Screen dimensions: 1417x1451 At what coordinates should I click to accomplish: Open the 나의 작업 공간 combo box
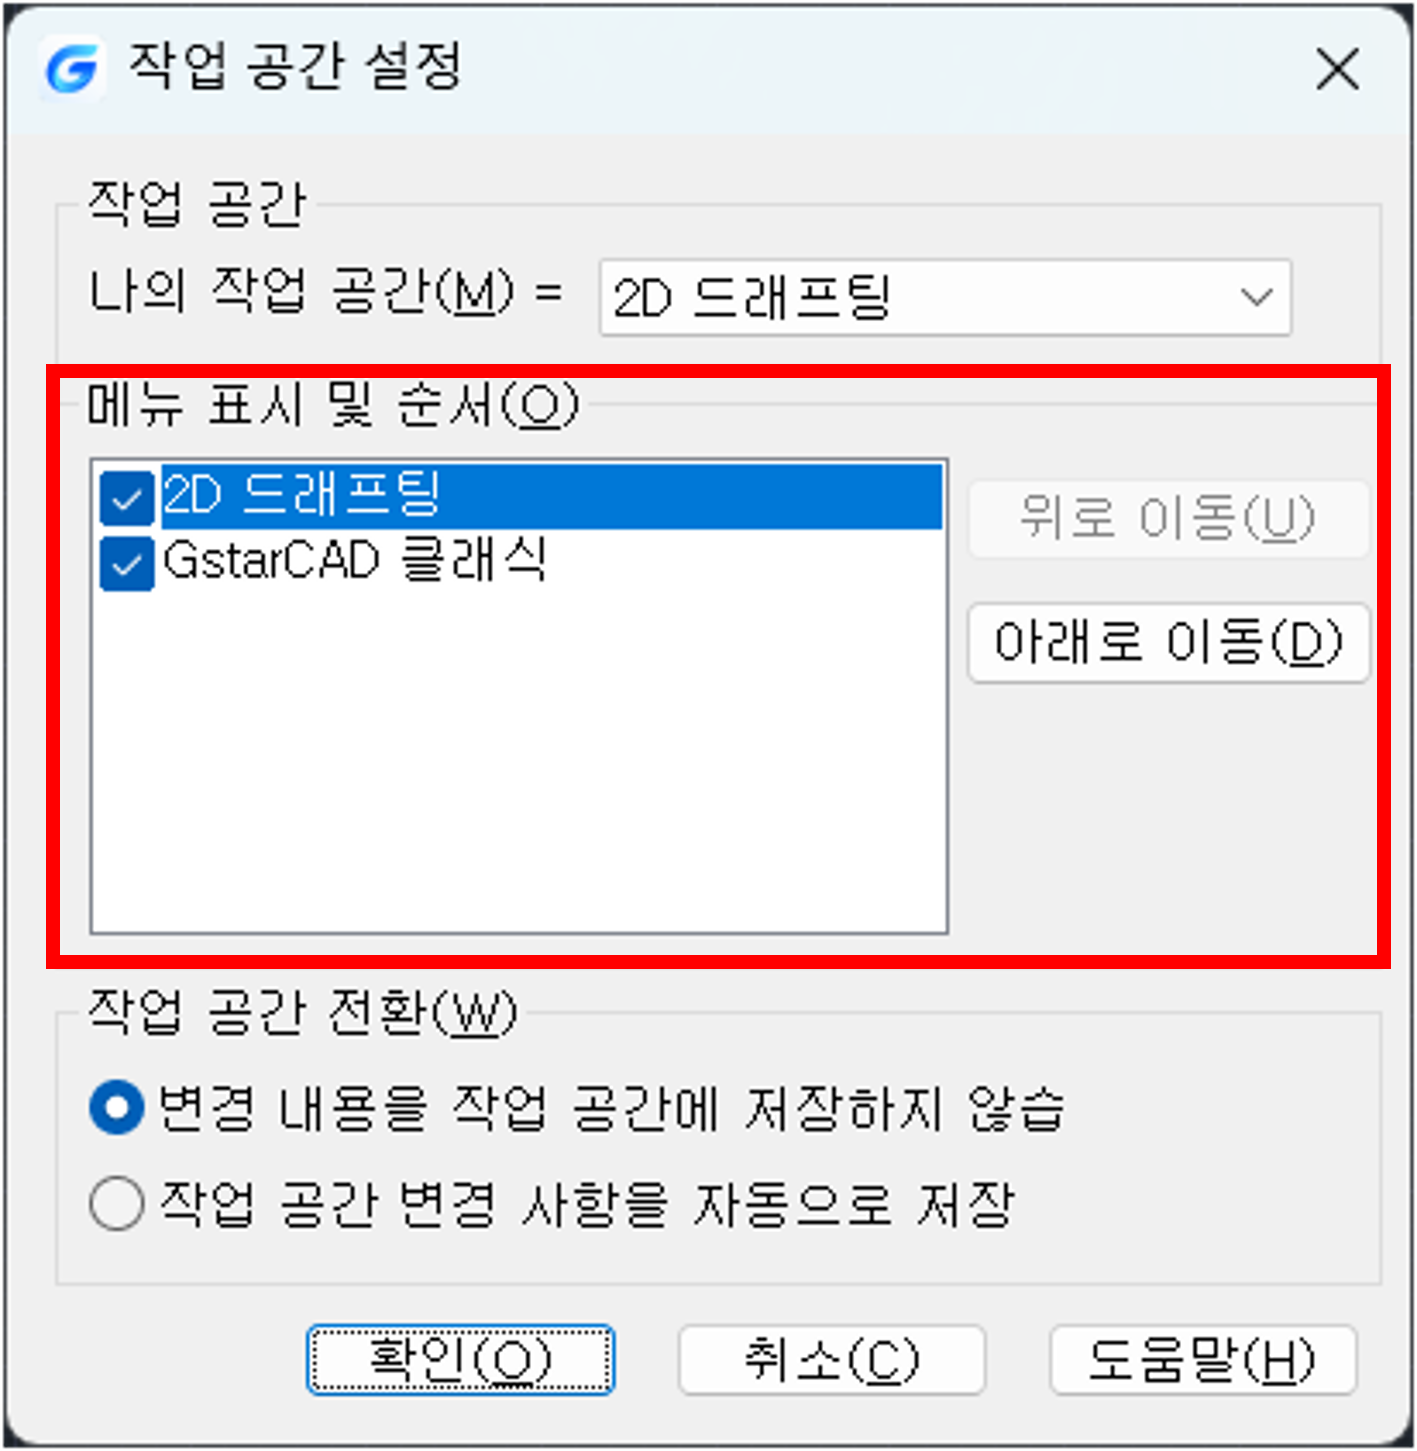[x=945, y=298]
